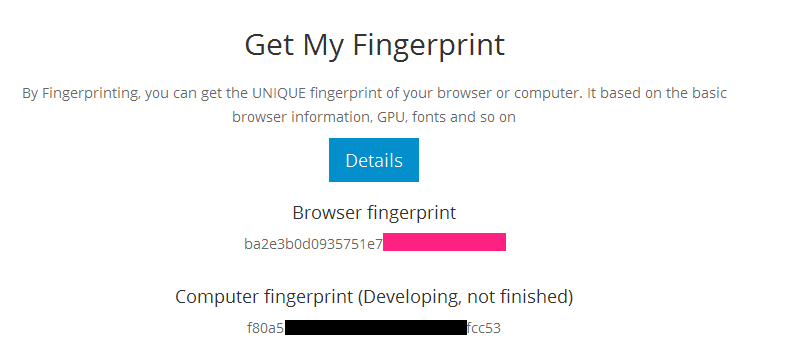
Task: Click the blue Details button
Action: coord(374,160)
